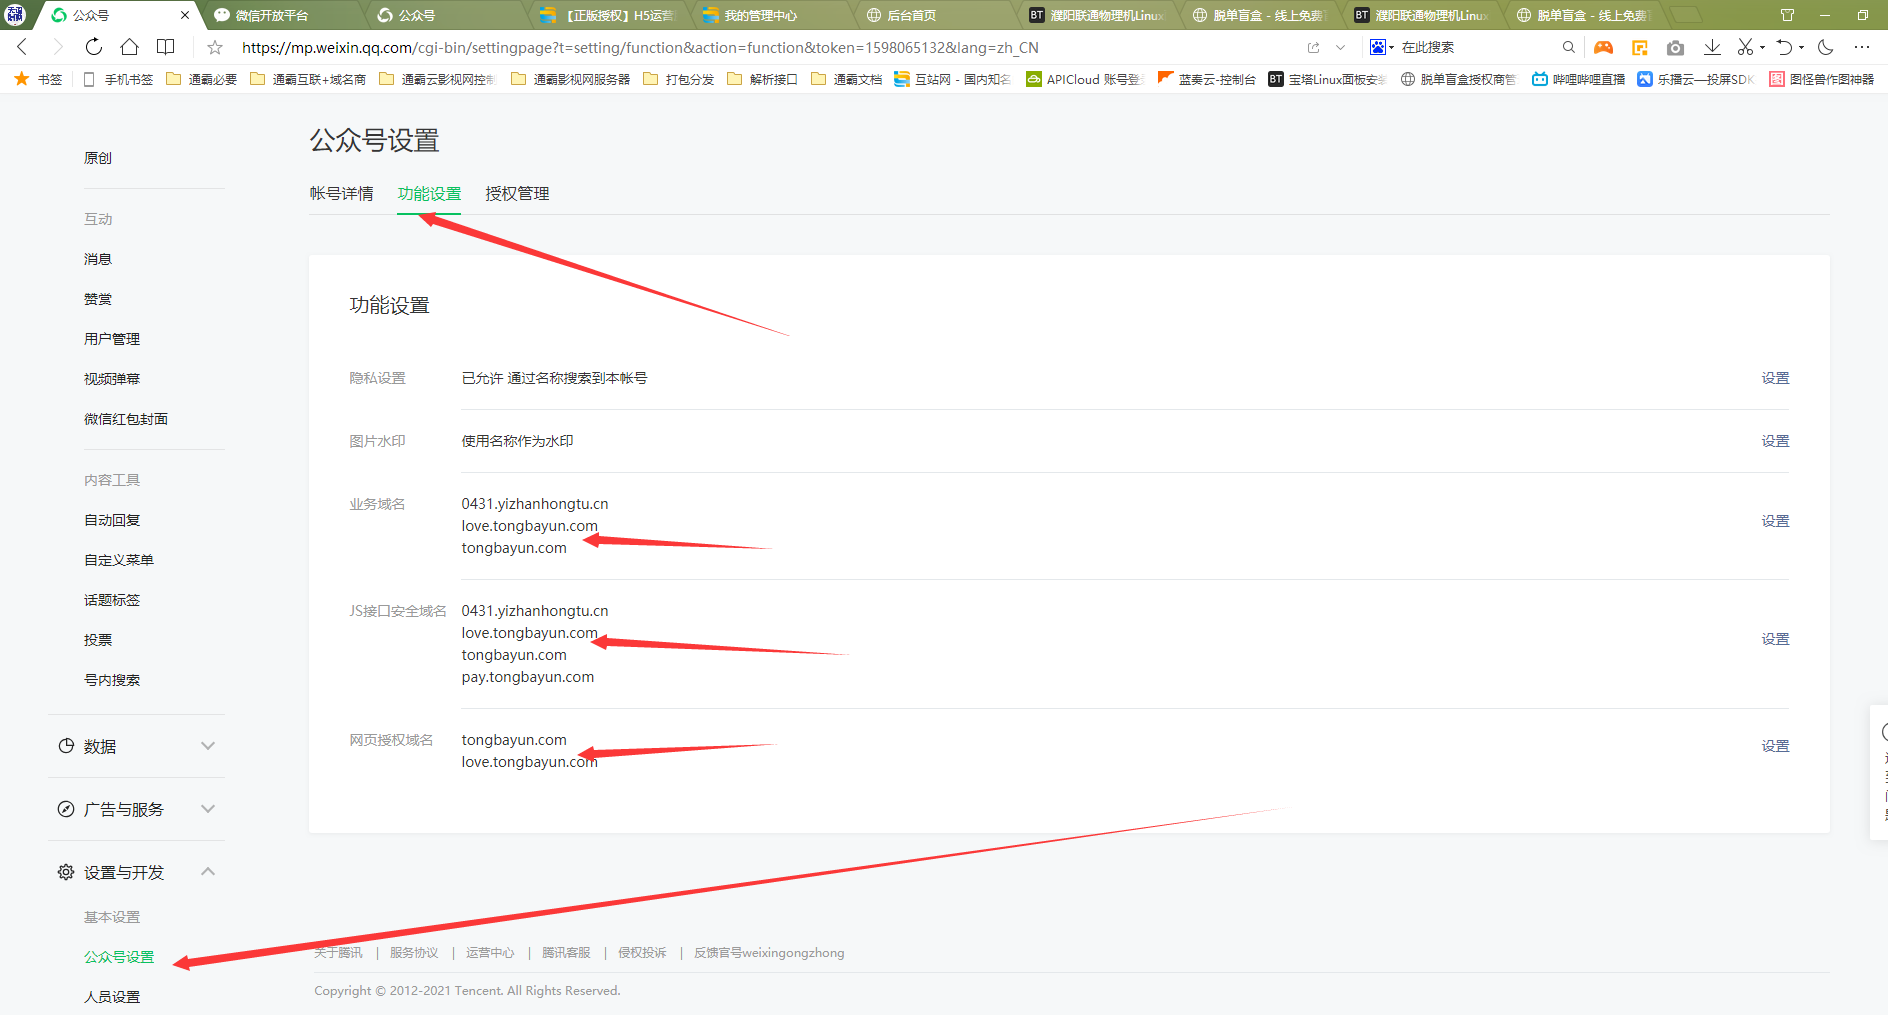Take a screenshot with the camera icon
The image size is (1888, 1015).
pos(1675,47)
